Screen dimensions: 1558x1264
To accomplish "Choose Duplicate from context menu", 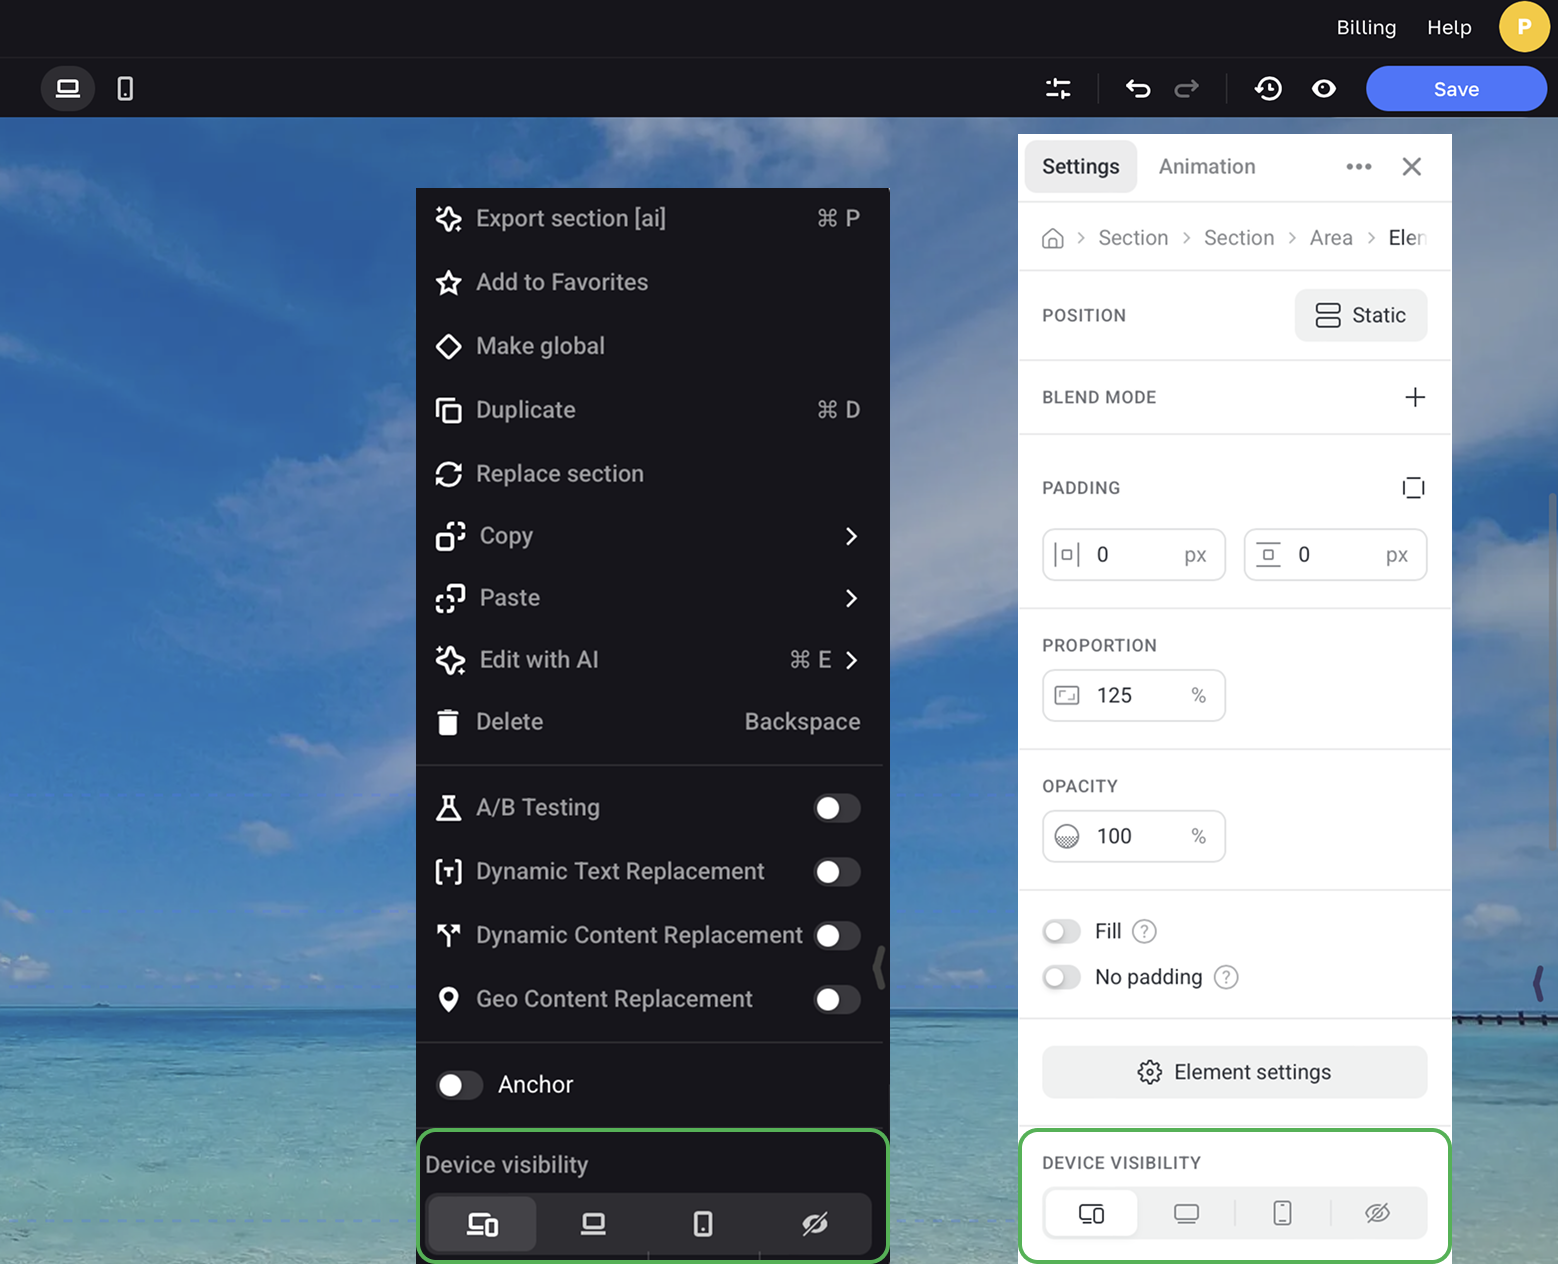I will (x=526, y=410).
